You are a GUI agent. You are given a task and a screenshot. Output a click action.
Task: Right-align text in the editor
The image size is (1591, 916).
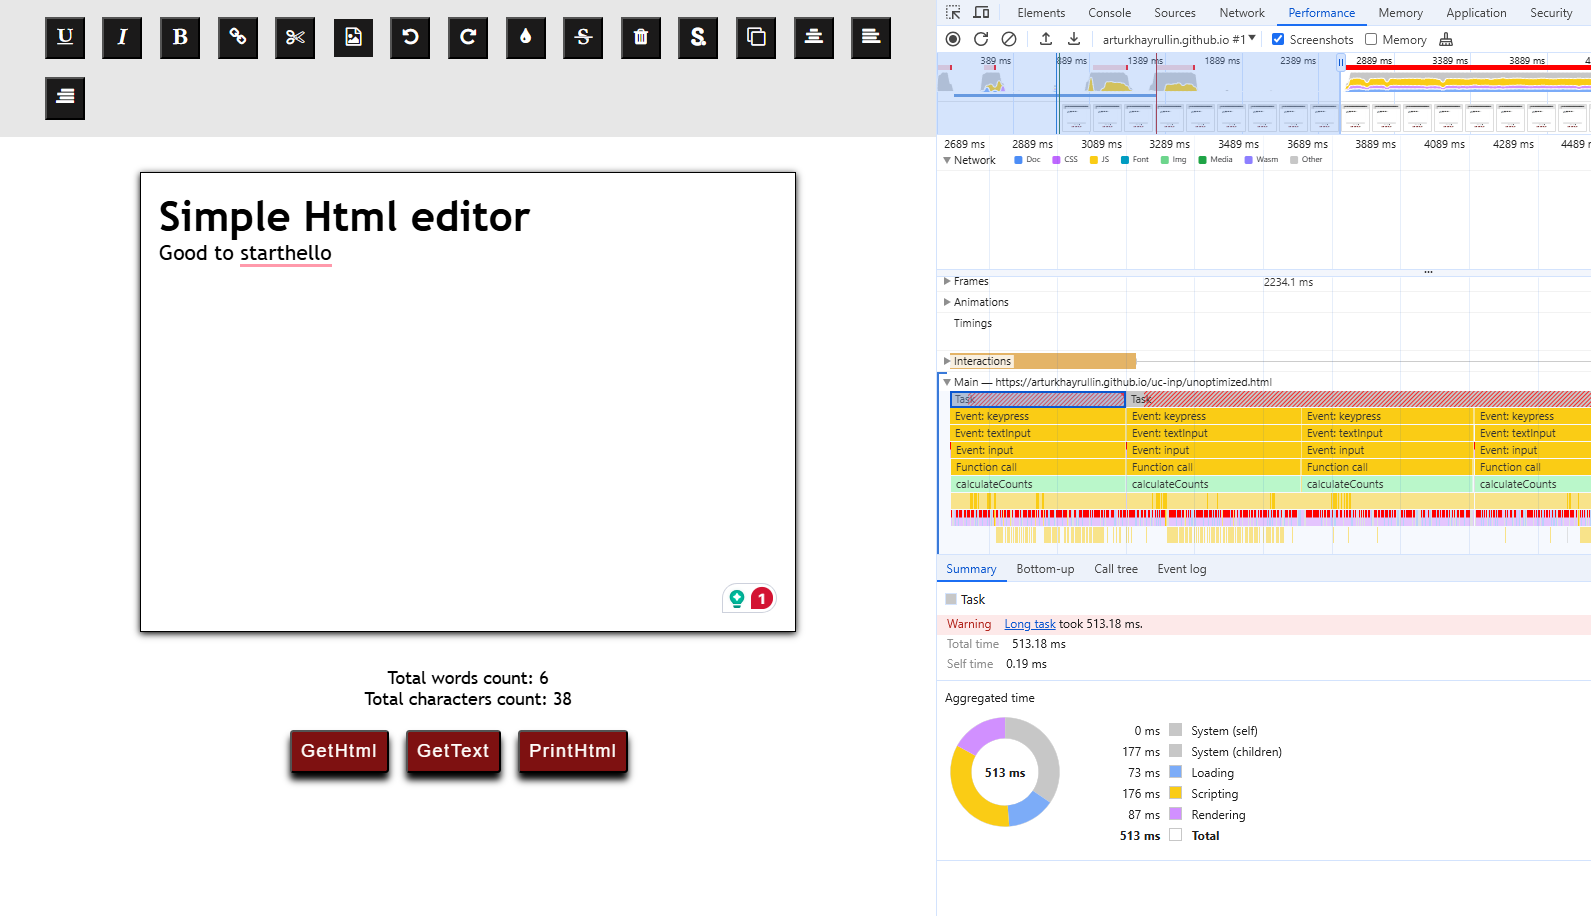pyautogui.click(x=65, y=99)
